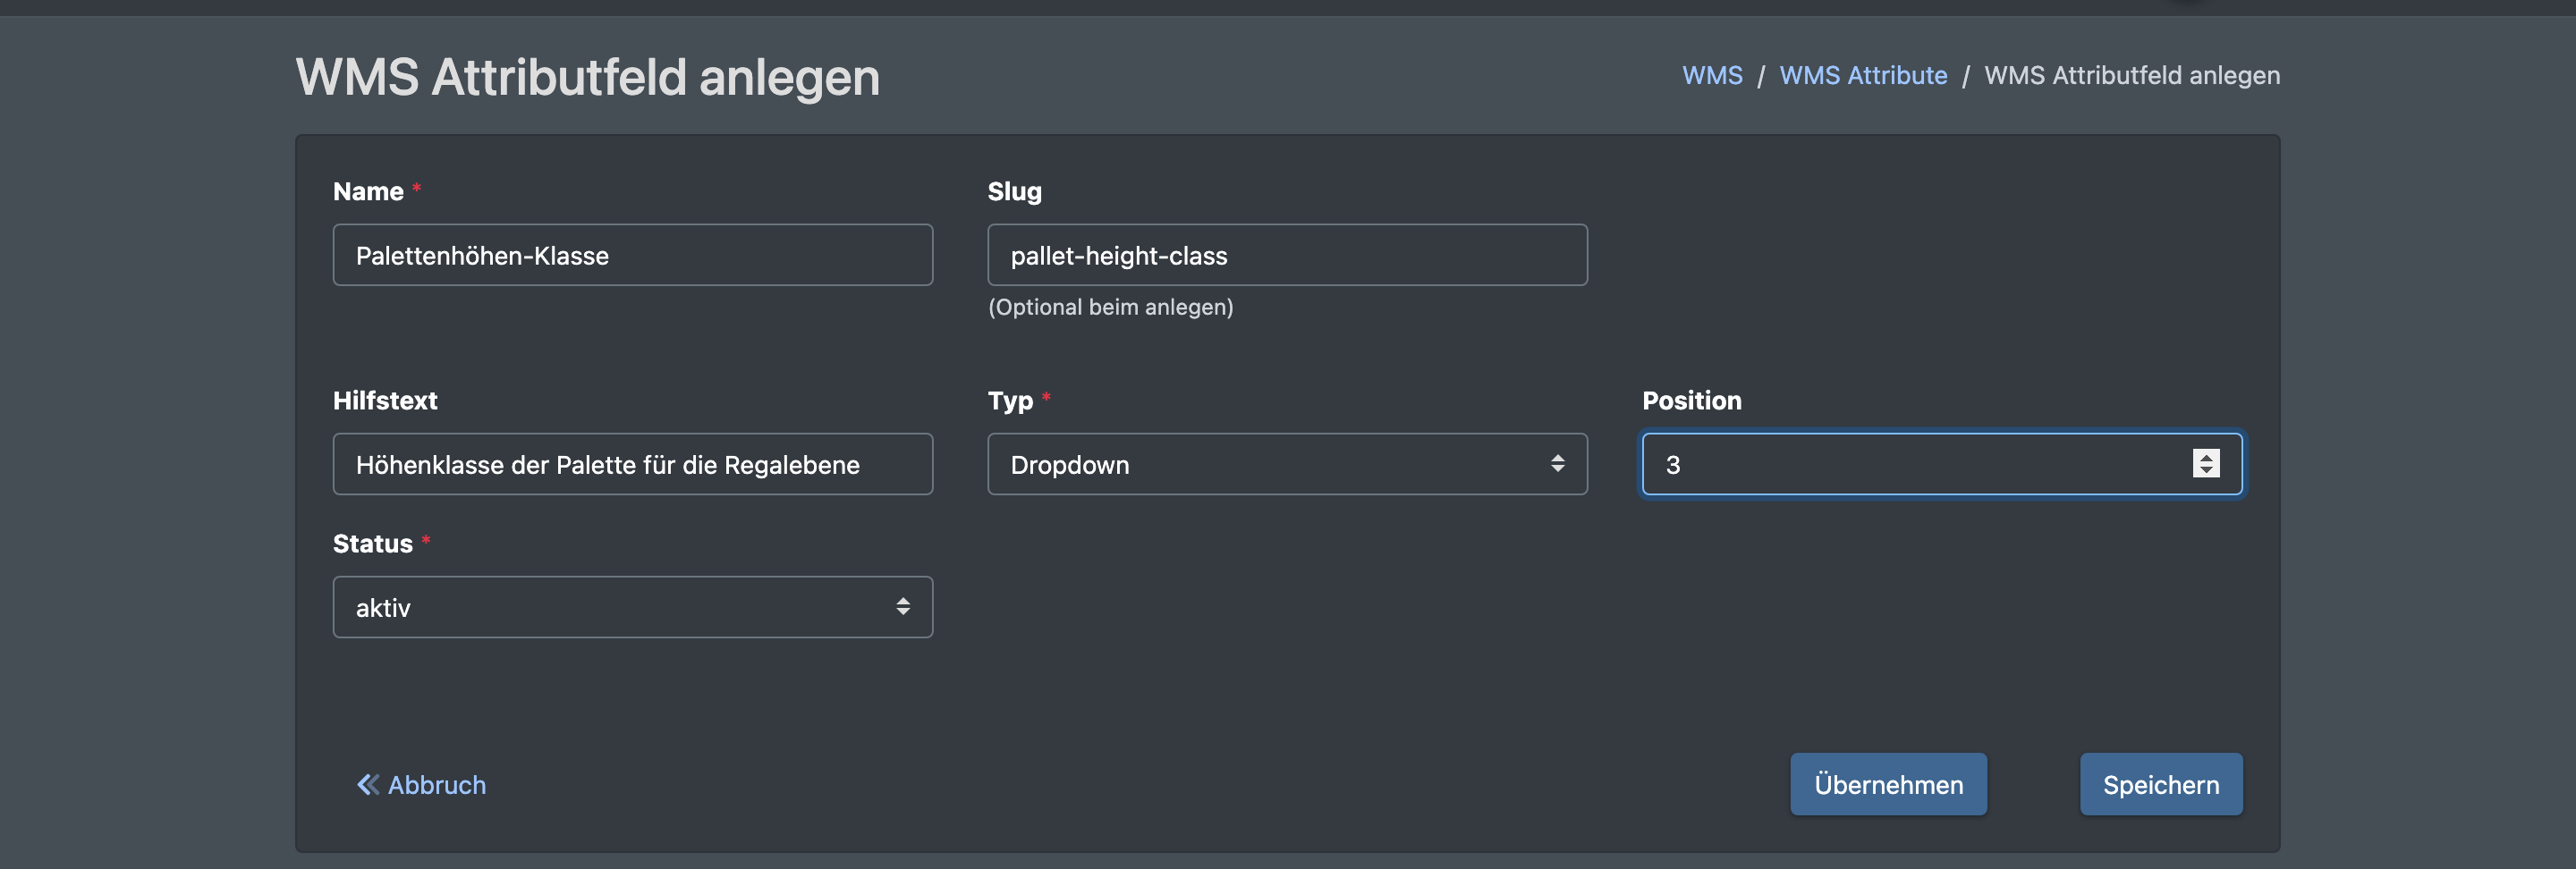The image size is (2576, 869).
Task: Open the Typ dropdown
Action: pyautogui.click(x=1287, y=464)
